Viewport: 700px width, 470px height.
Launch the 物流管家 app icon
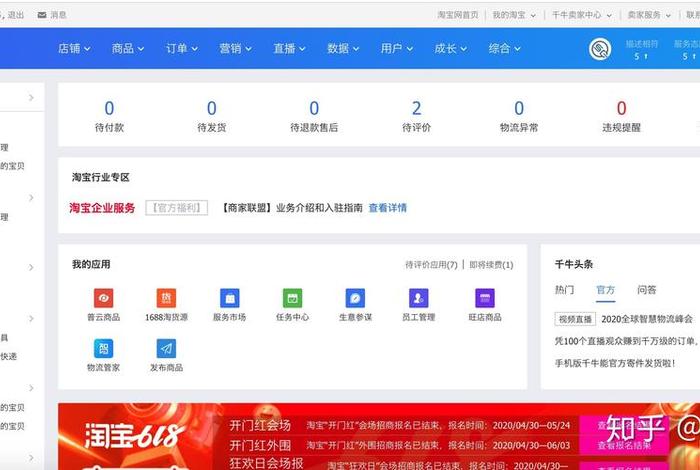pos(104,349)
